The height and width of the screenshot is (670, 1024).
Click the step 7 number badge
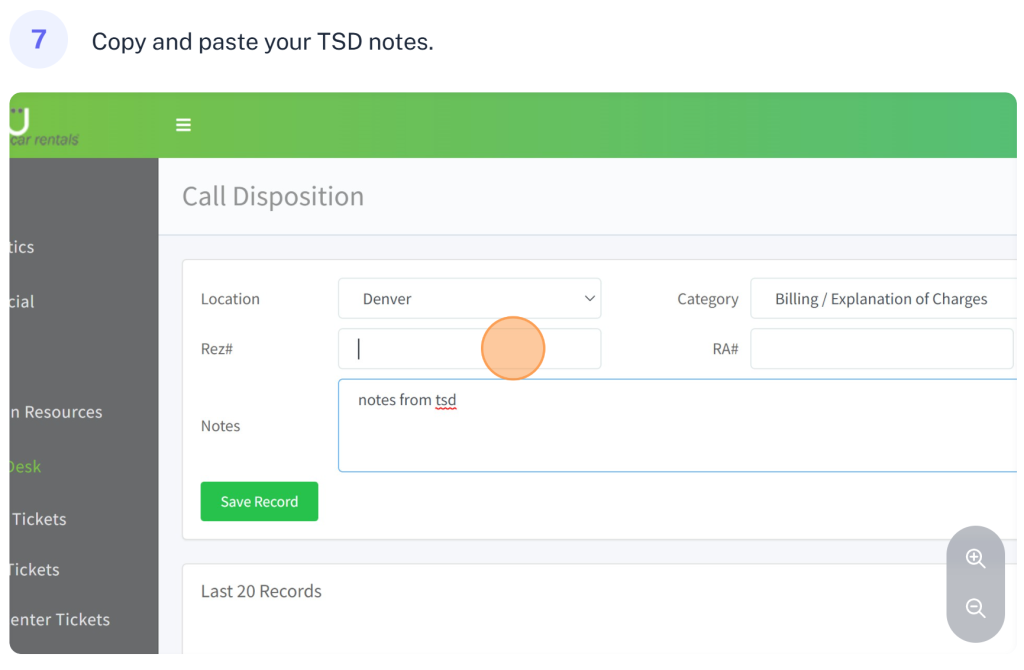click(x=39, y=41)
